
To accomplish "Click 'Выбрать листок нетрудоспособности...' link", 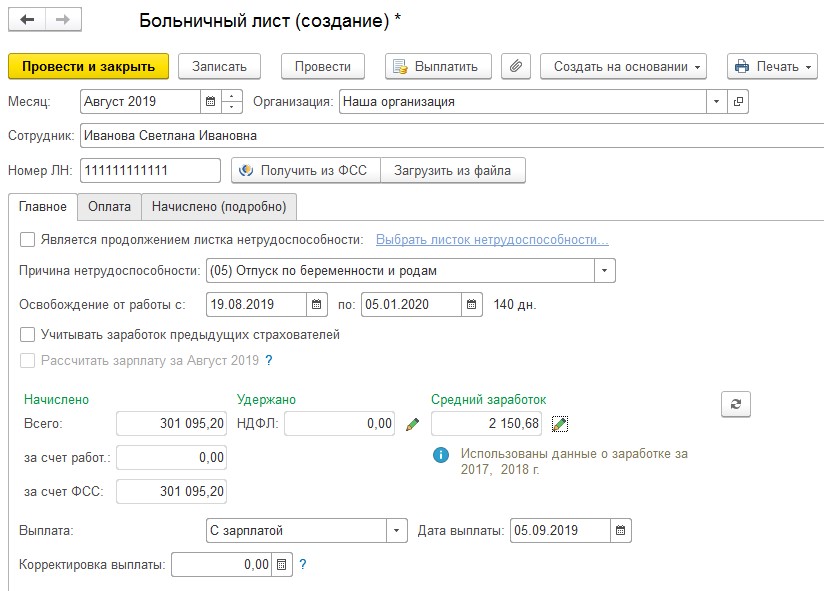I will [x=491, y=240].
